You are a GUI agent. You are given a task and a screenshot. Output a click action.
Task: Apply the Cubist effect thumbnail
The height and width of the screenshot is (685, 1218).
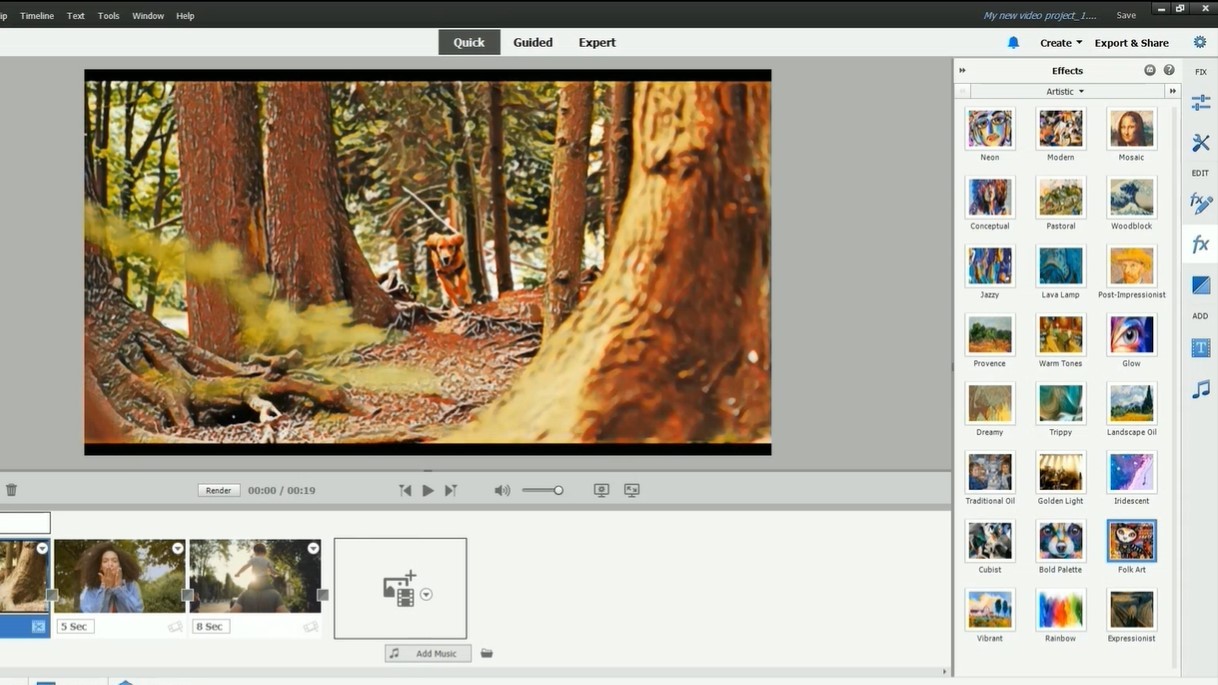pos(990,541)
